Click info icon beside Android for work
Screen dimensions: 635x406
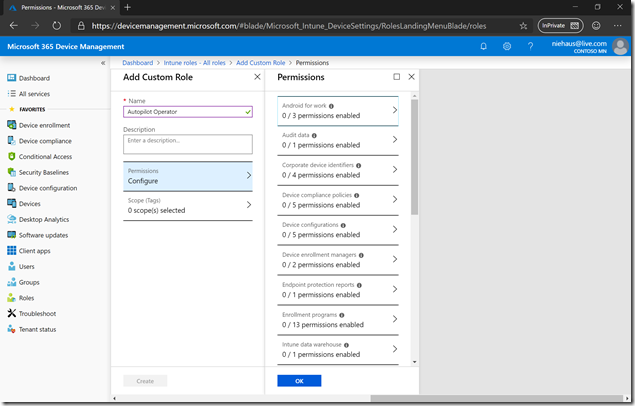coord(331,105)
